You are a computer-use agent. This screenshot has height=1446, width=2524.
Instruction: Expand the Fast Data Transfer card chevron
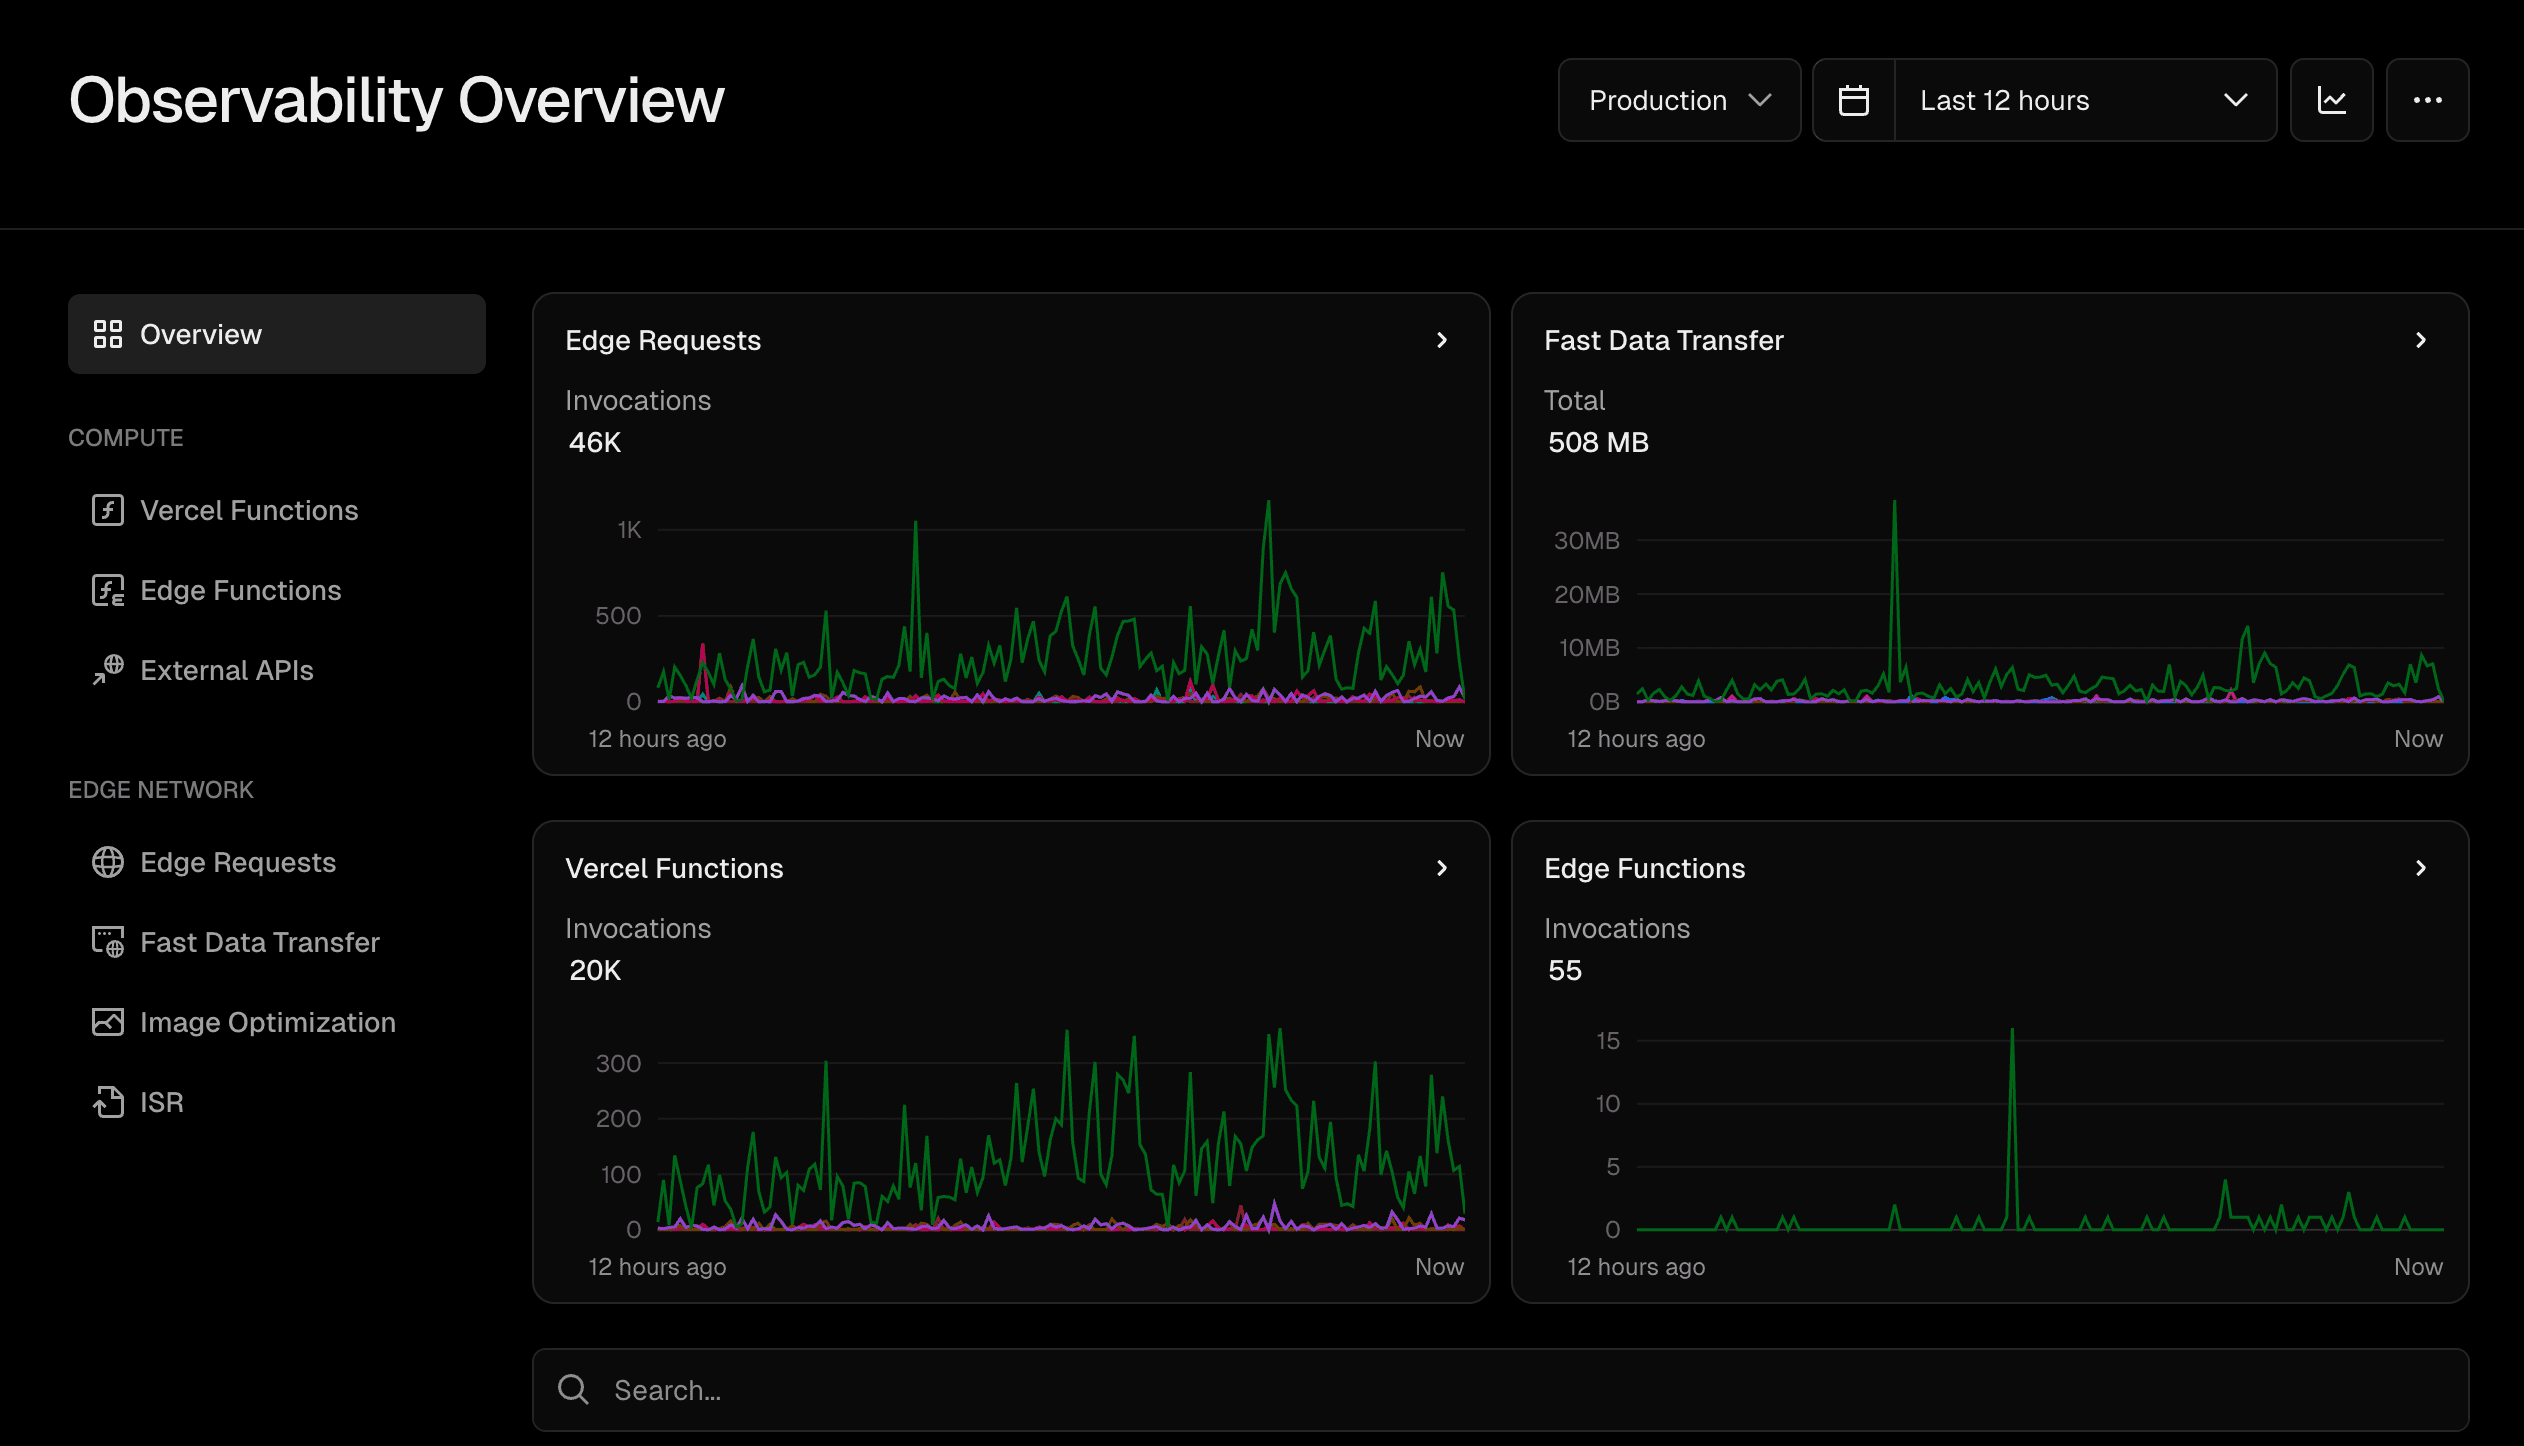pos(2421,340)
